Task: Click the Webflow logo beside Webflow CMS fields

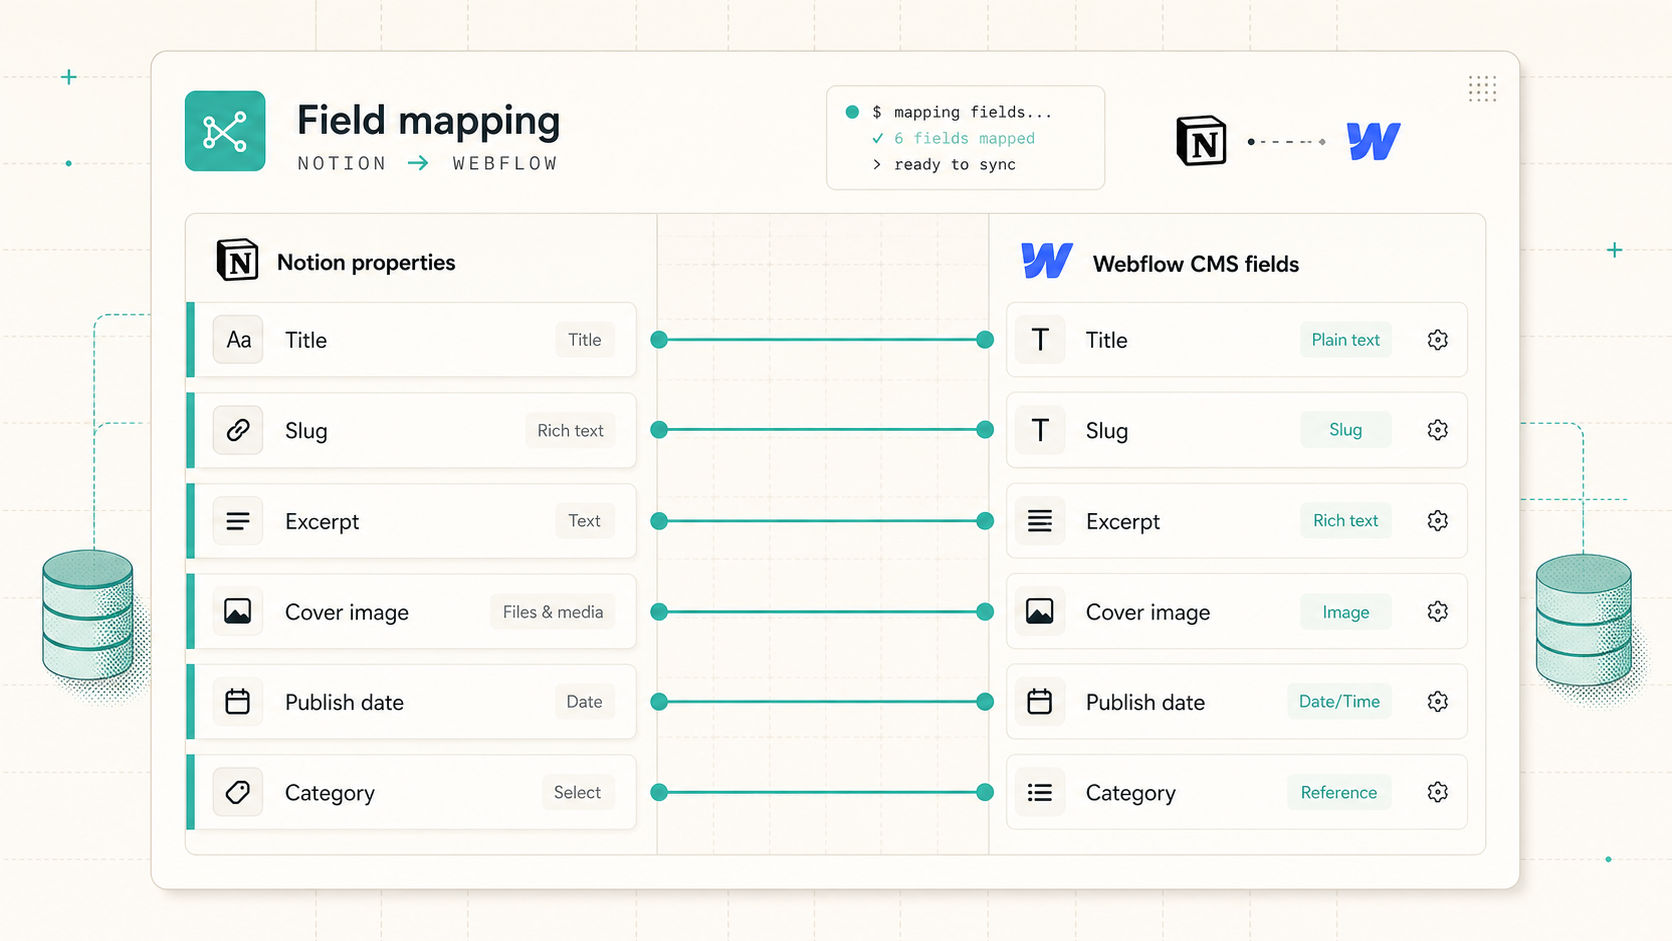Action: 1047,261
